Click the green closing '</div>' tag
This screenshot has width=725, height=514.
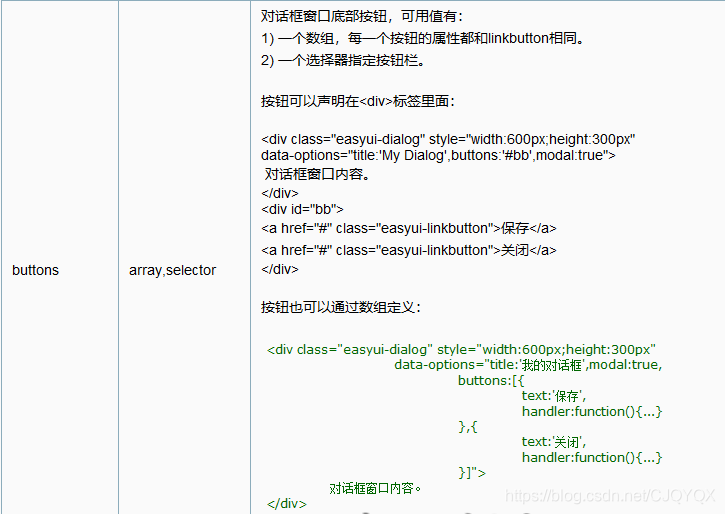click(x=287, y=503)
